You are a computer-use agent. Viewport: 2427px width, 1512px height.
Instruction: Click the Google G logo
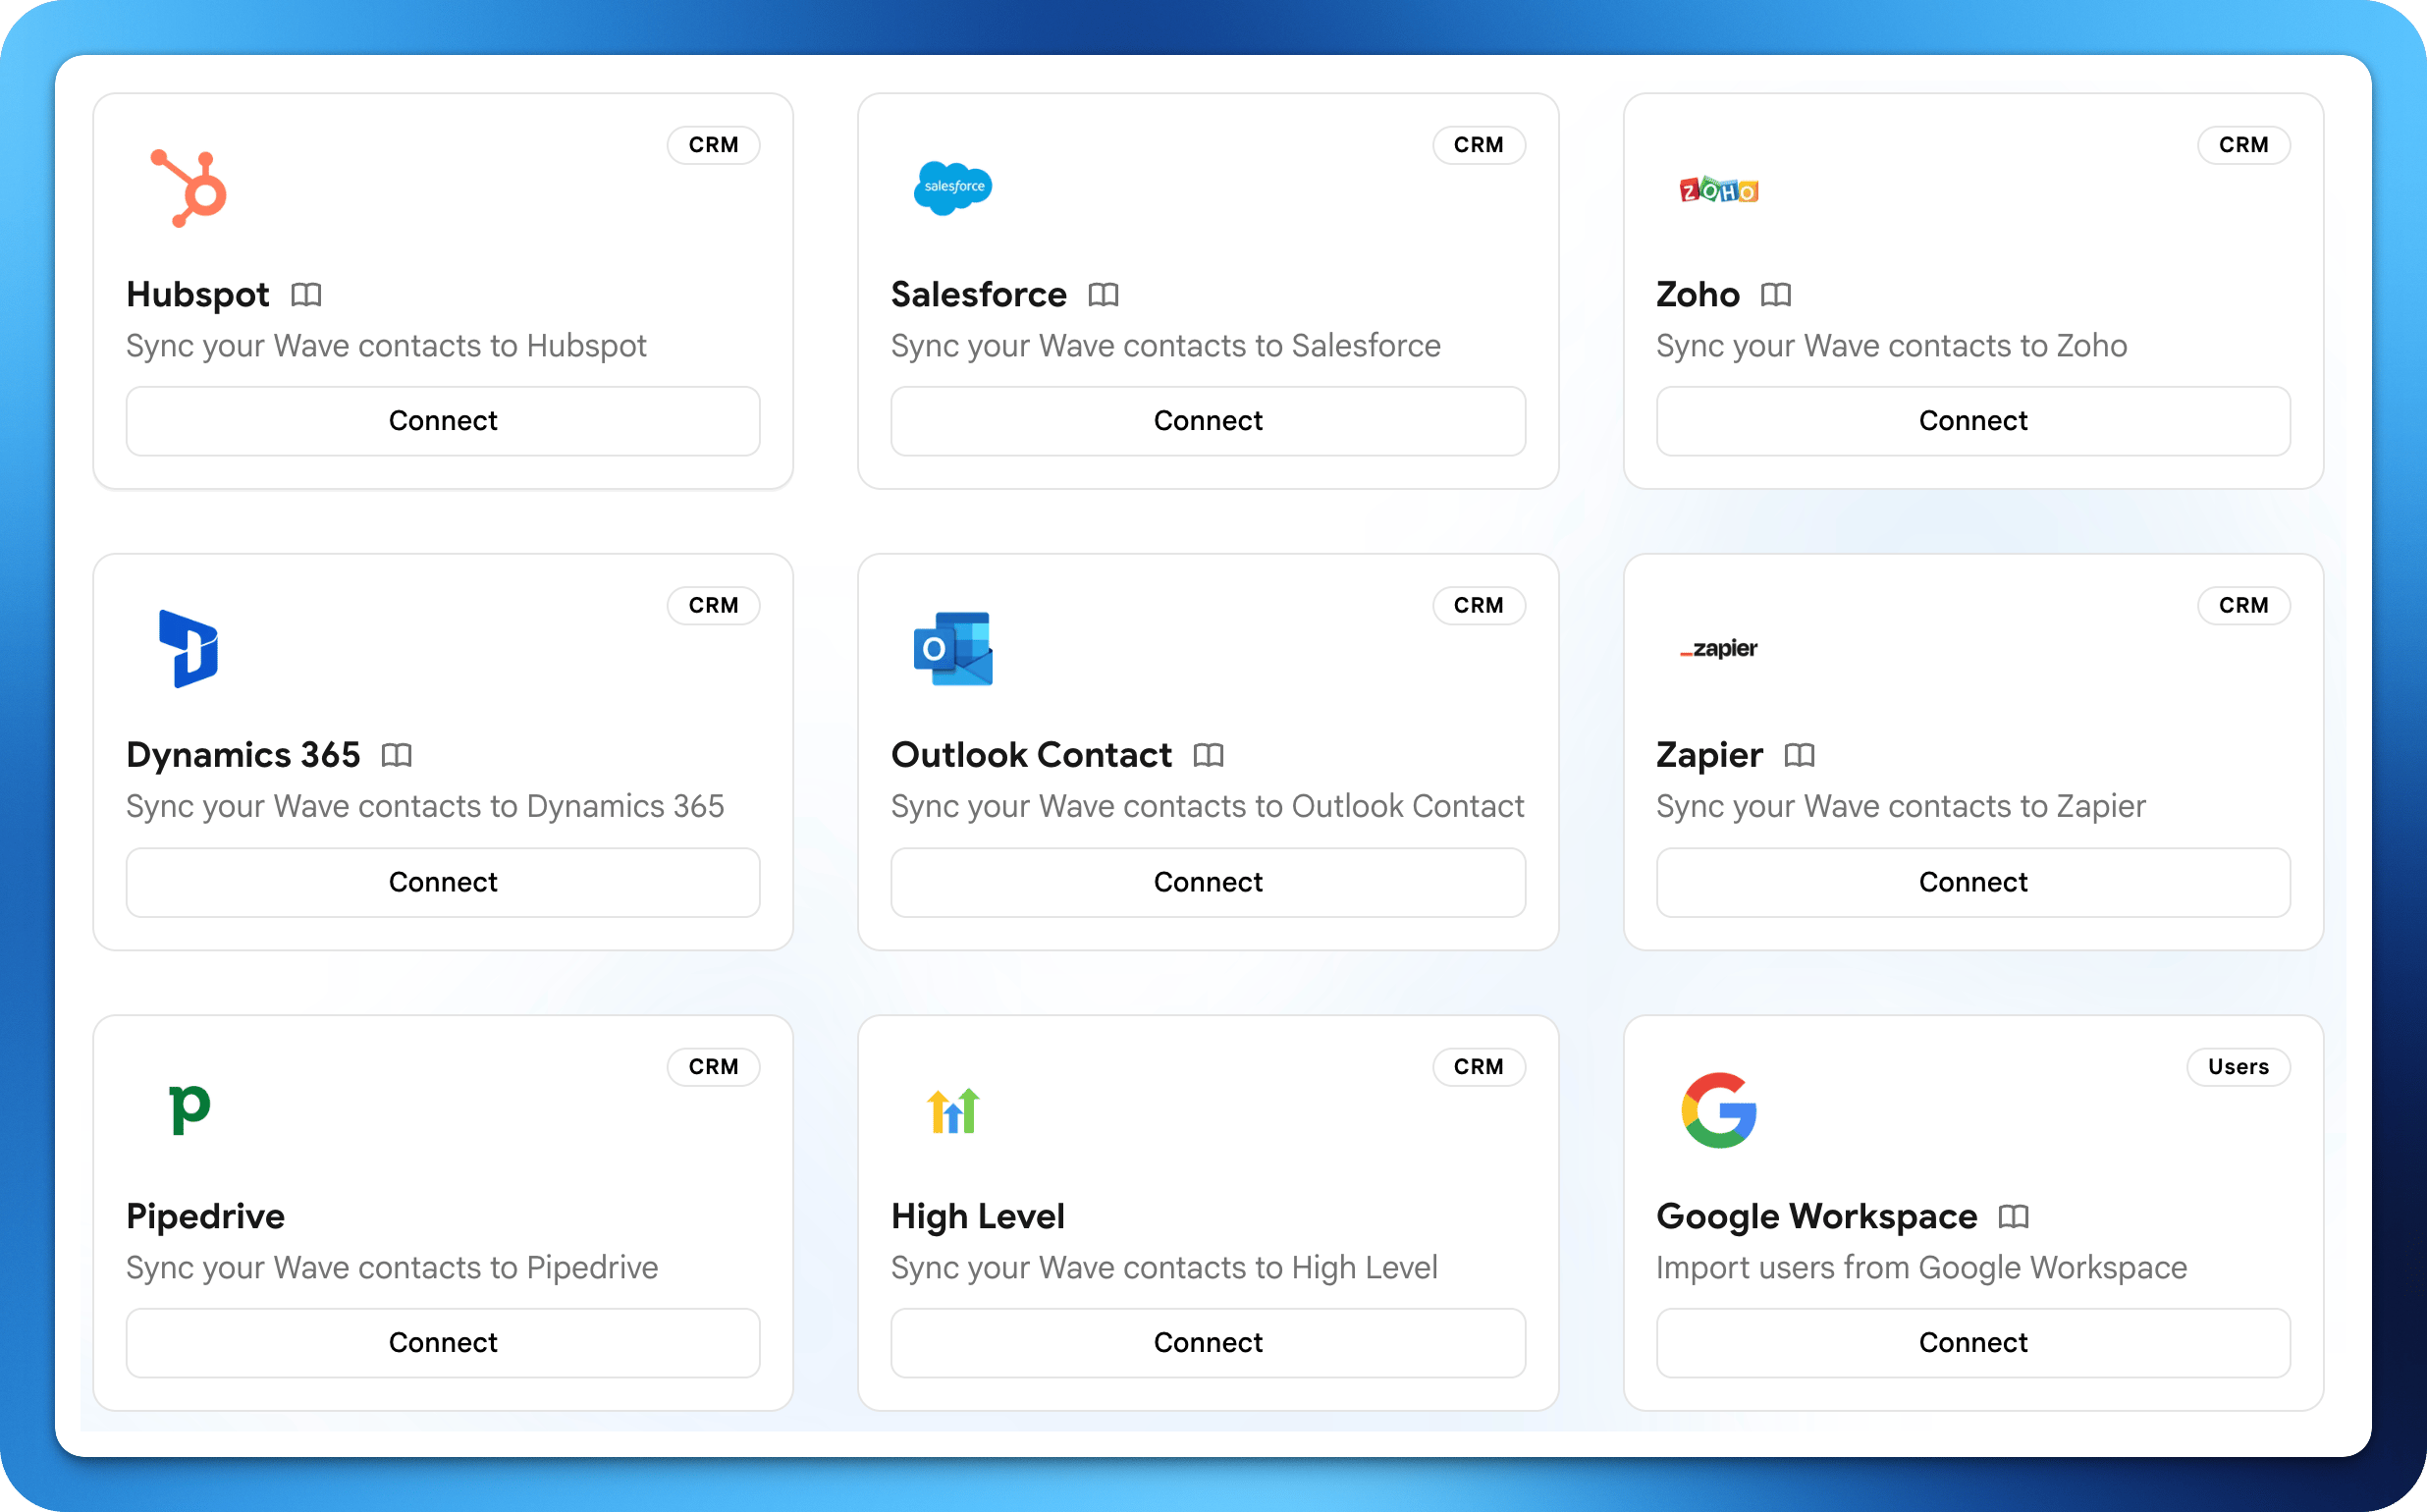tap(1718, 1110)
